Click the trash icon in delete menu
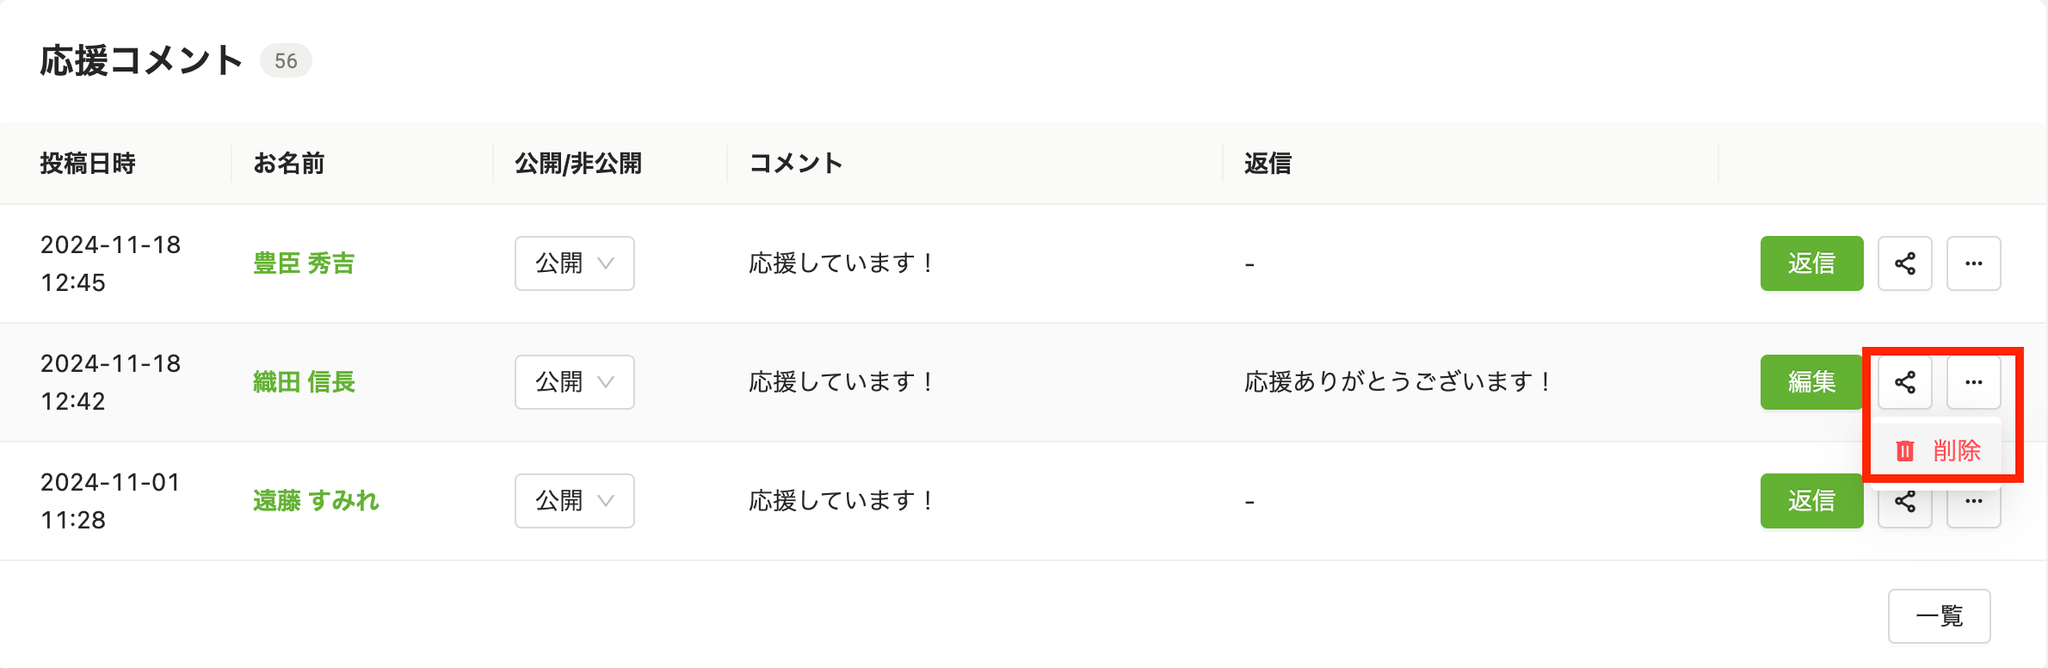Viewport: 2048px width, 668px height. tap(1905, 451)
